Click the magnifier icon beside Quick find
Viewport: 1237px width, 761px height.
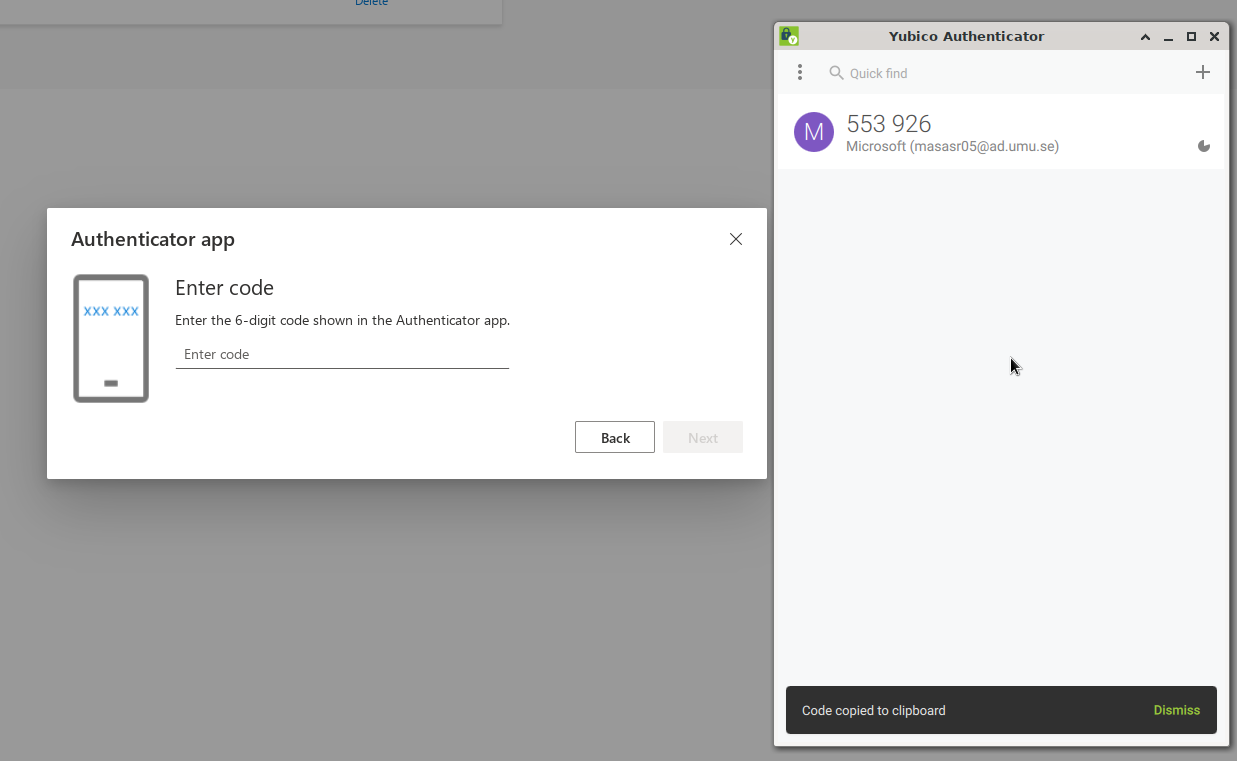coord(837,72)
